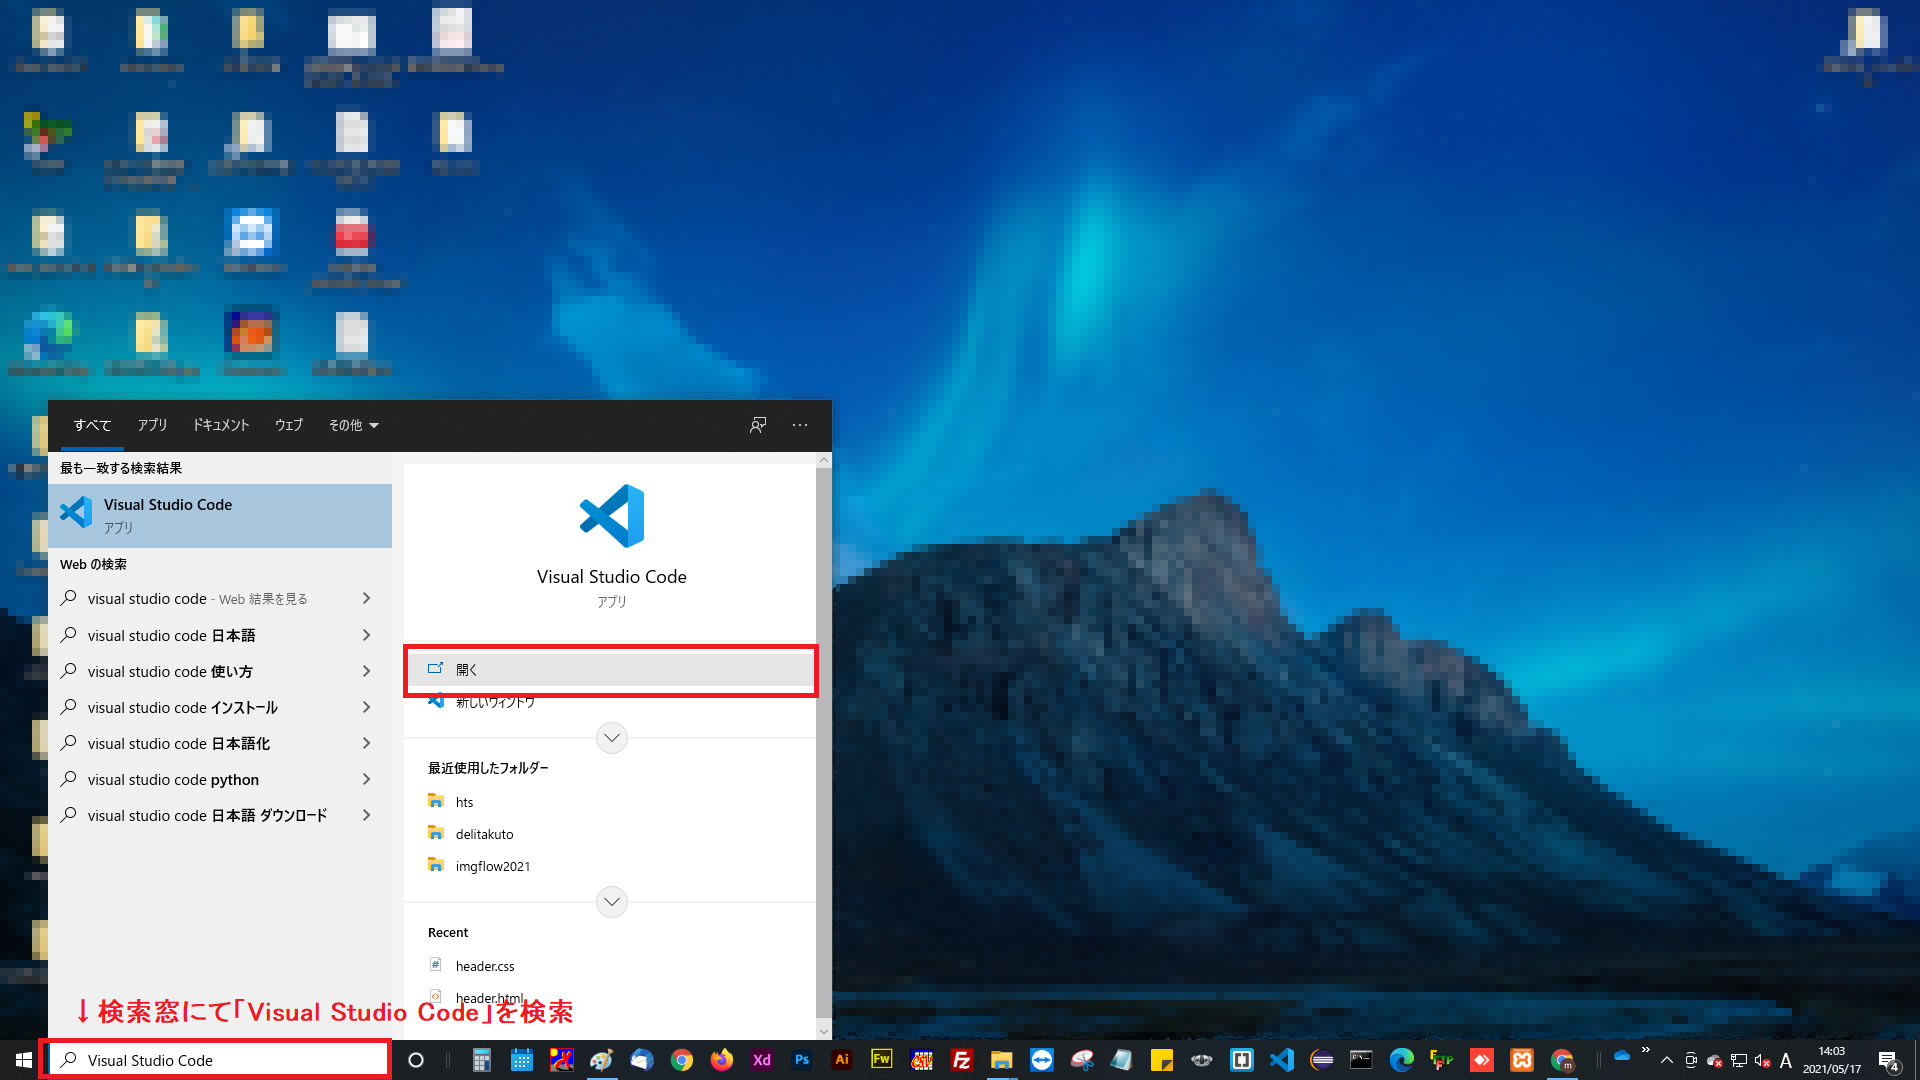Open TeamViewer from the taskbar
This screenshot has width=1920, height=1080.
[1041, 1060]
